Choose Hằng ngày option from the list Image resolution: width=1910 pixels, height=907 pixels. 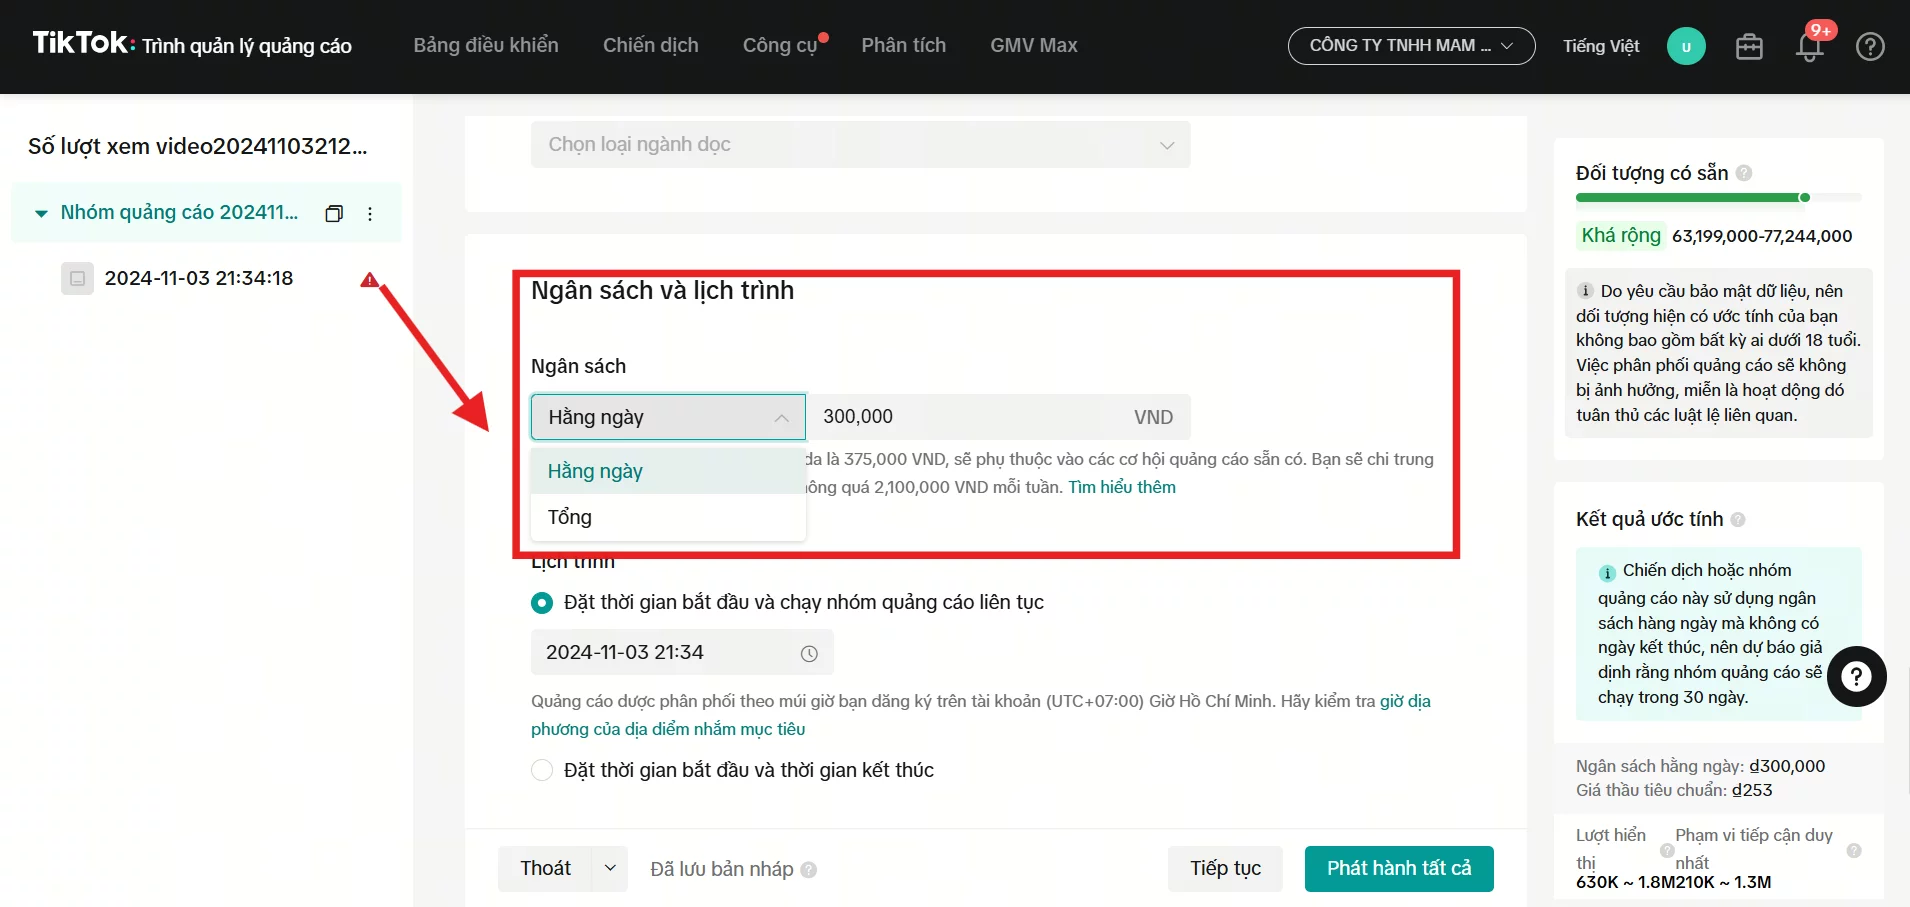(x=668, y=471)
